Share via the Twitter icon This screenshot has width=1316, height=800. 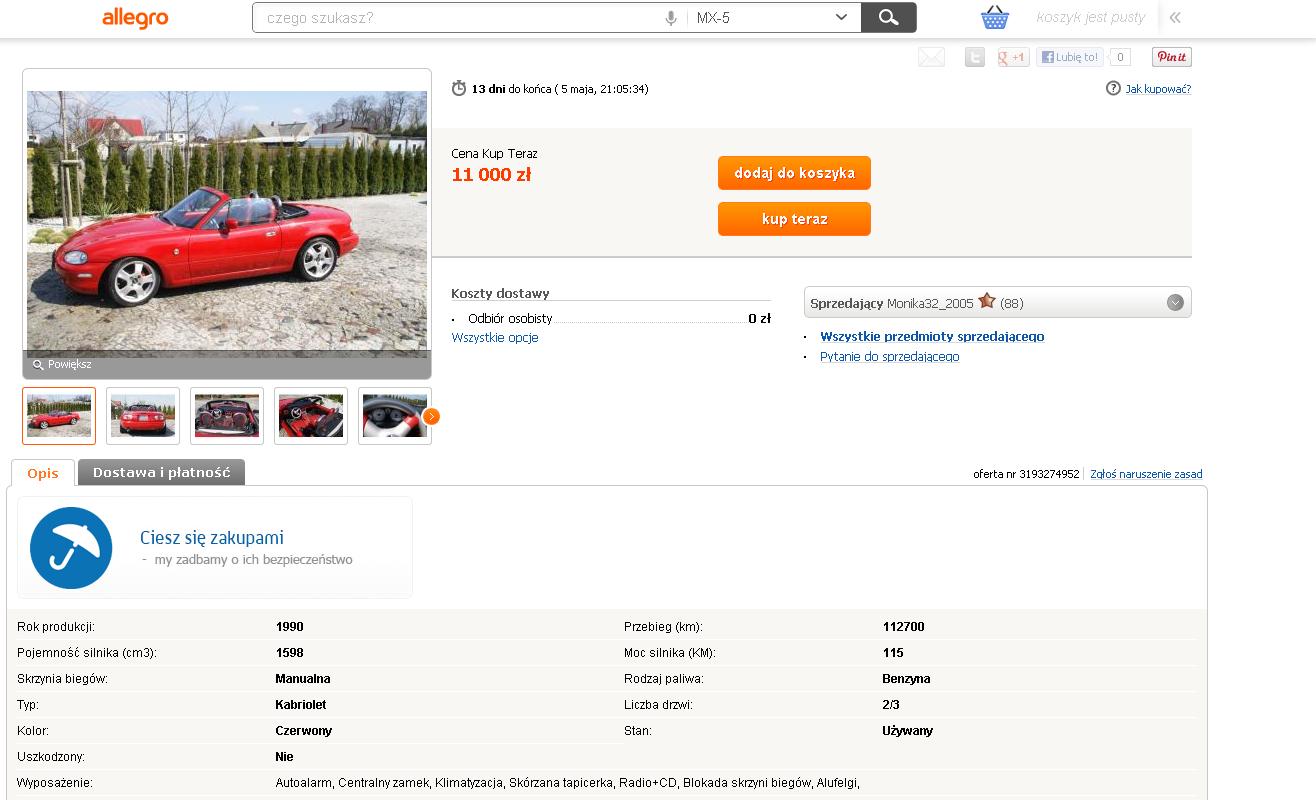(x=974, y=57)
